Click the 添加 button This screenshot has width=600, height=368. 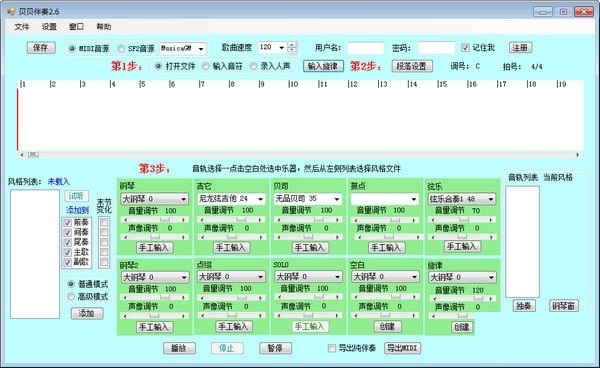87,314
